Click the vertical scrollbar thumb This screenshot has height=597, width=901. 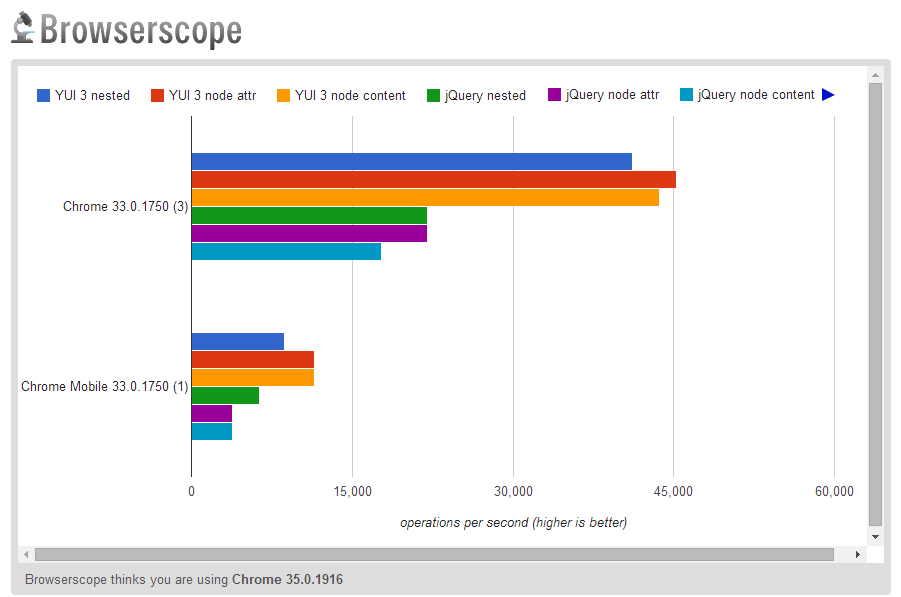(875, 305)
